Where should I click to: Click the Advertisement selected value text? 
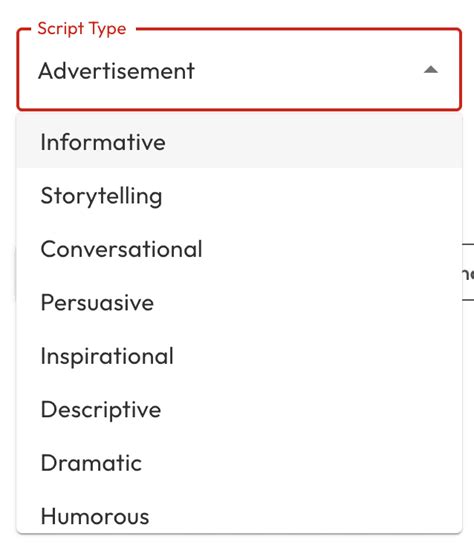116,71
